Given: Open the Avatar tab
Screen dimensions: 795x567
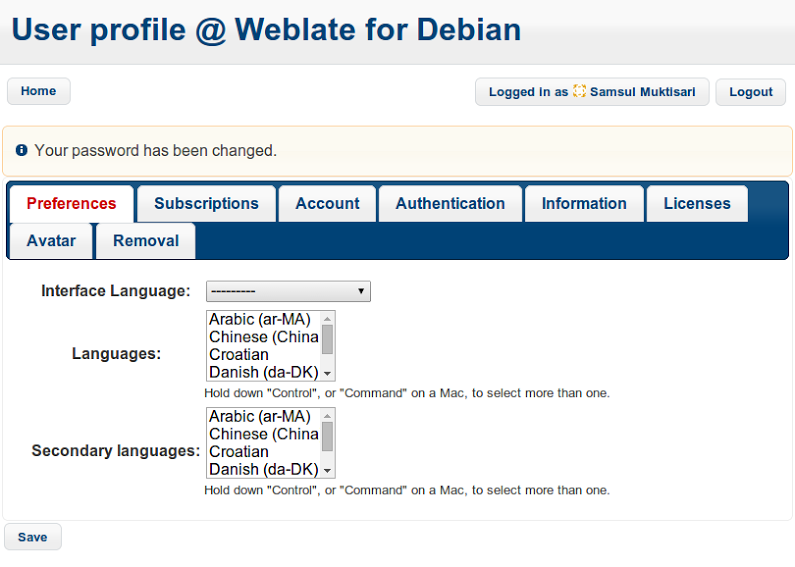Looking at the screenshot, I should tap(51, 240).
